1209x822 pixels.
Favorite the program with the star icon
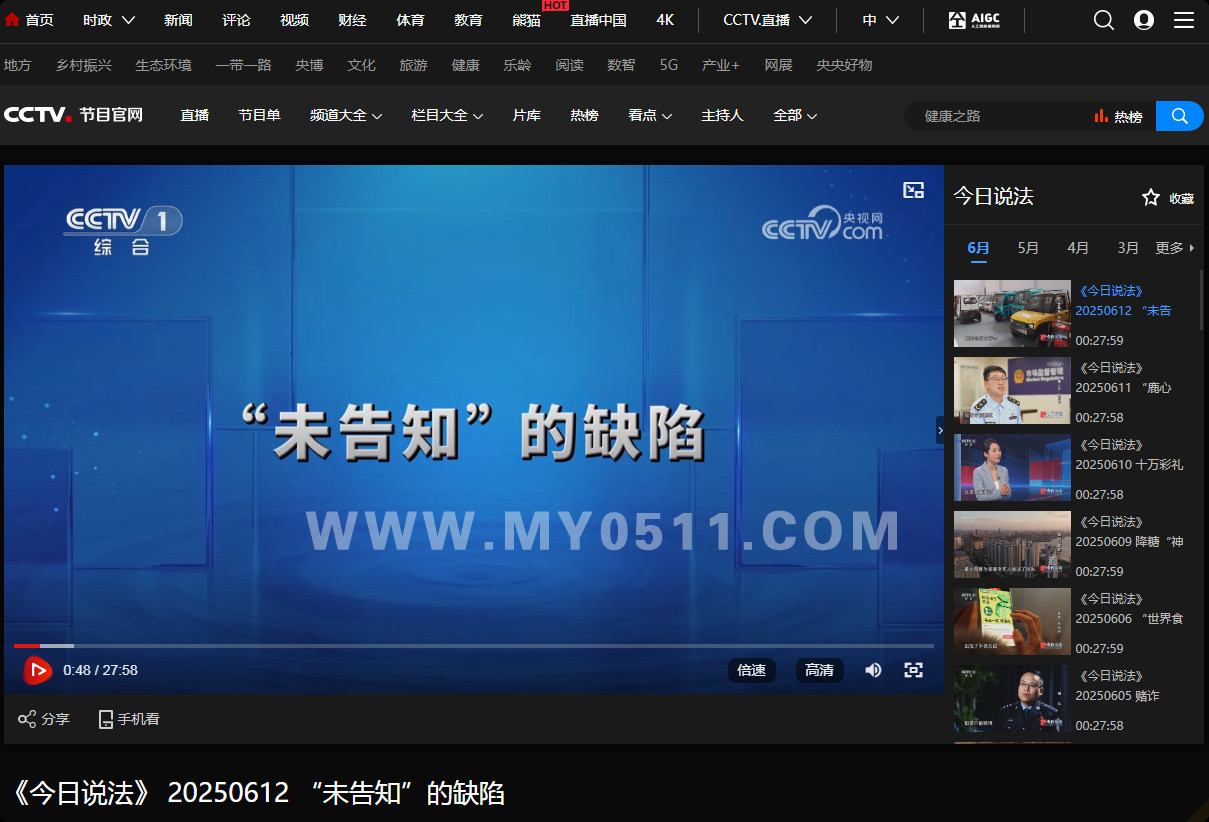click(x=1151, y=198)
